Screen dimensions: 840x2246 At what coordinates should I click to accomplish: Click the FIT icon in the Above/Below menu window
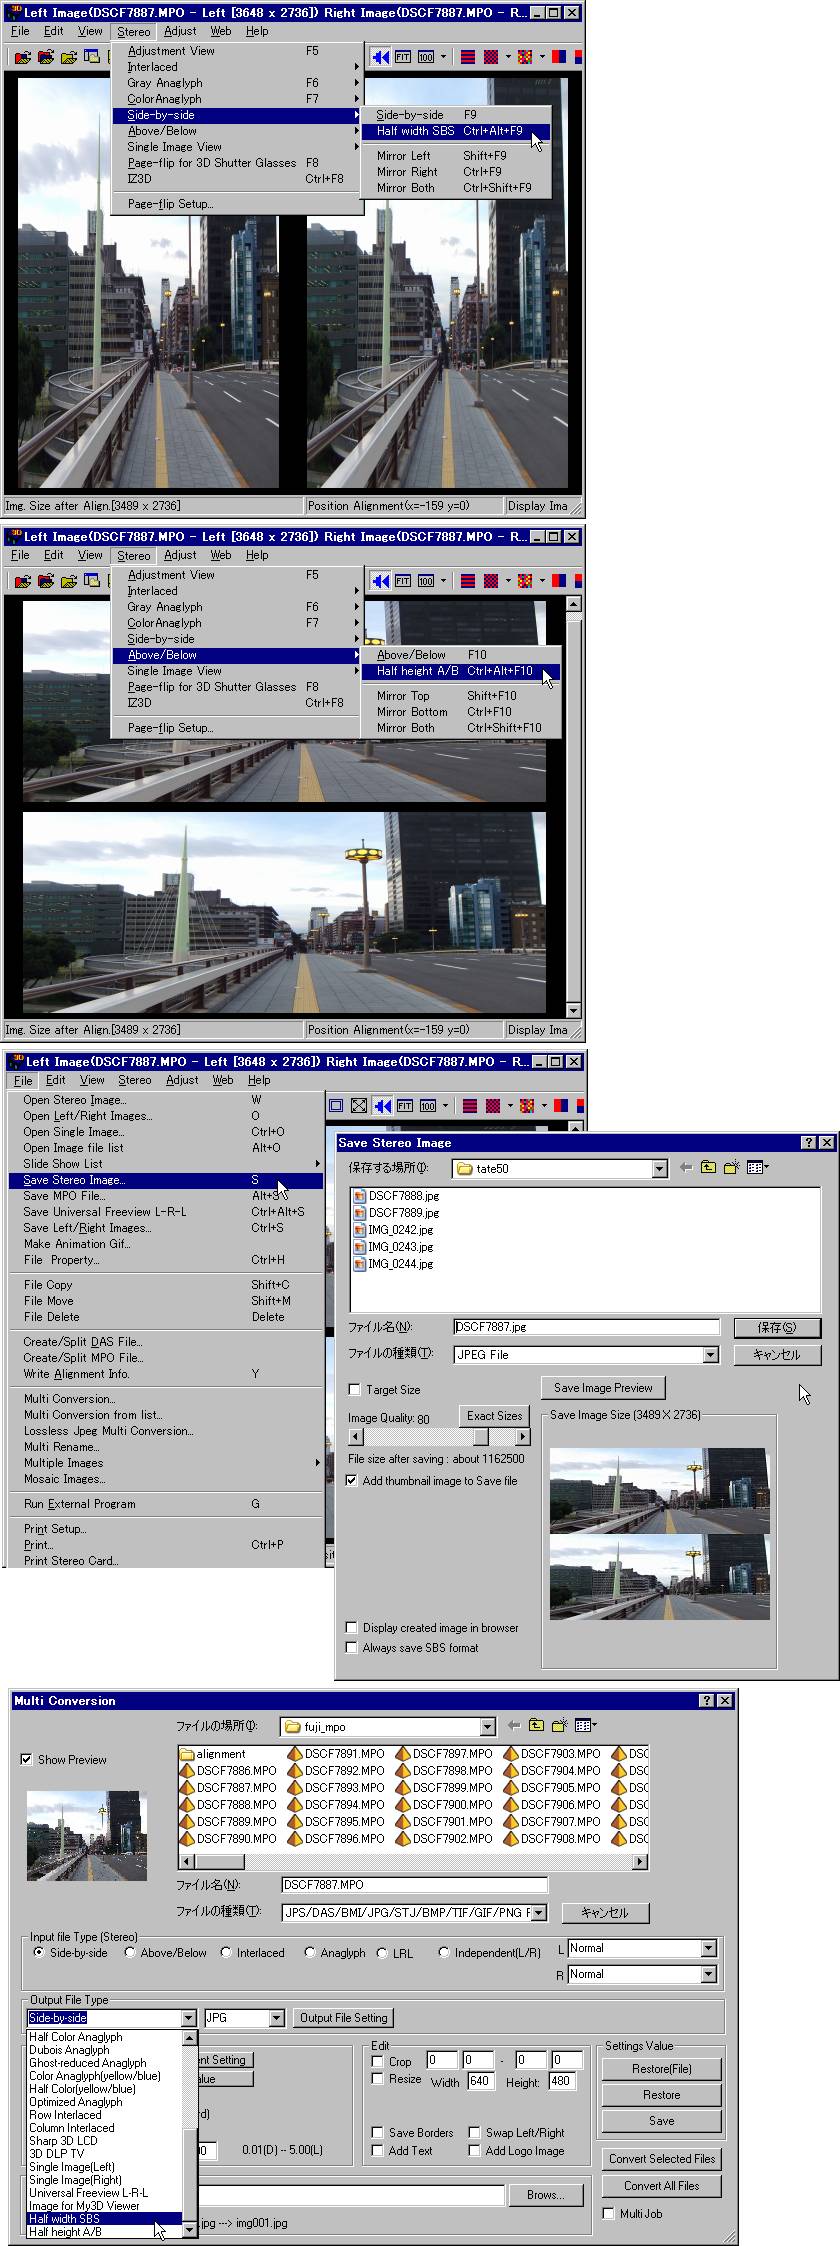click(x=402, y=581)
